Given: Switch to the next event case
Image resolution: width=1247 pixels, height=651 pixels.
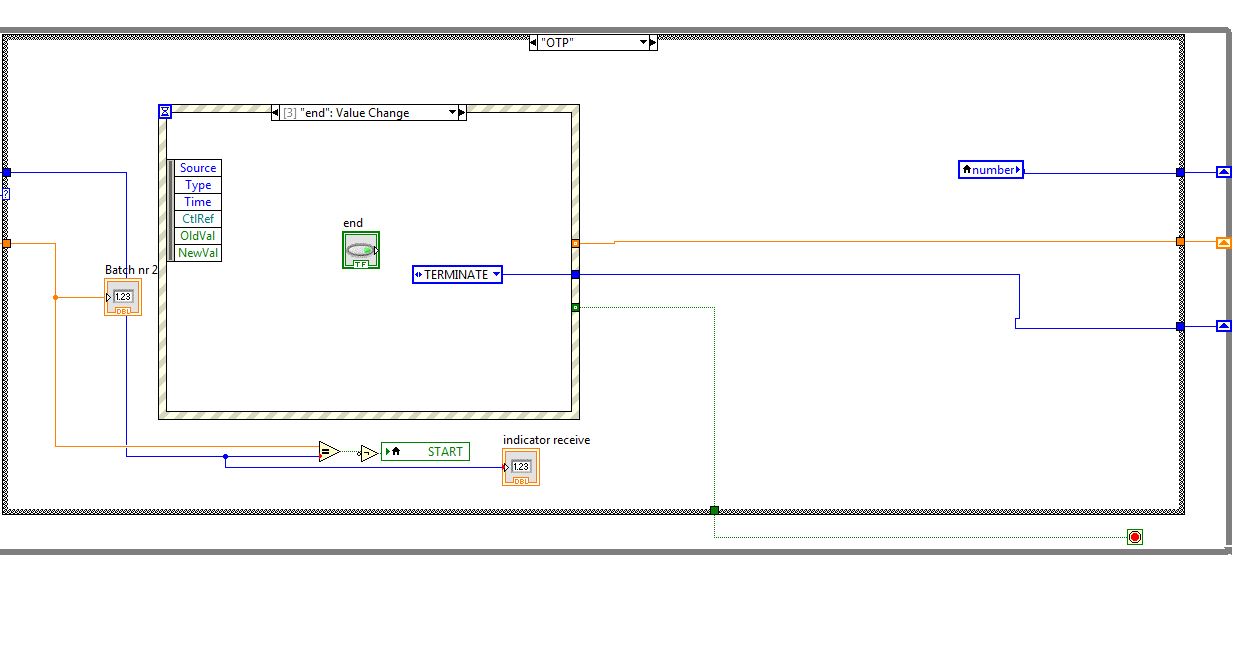Looking at the screenshot, I should point(462,113).
